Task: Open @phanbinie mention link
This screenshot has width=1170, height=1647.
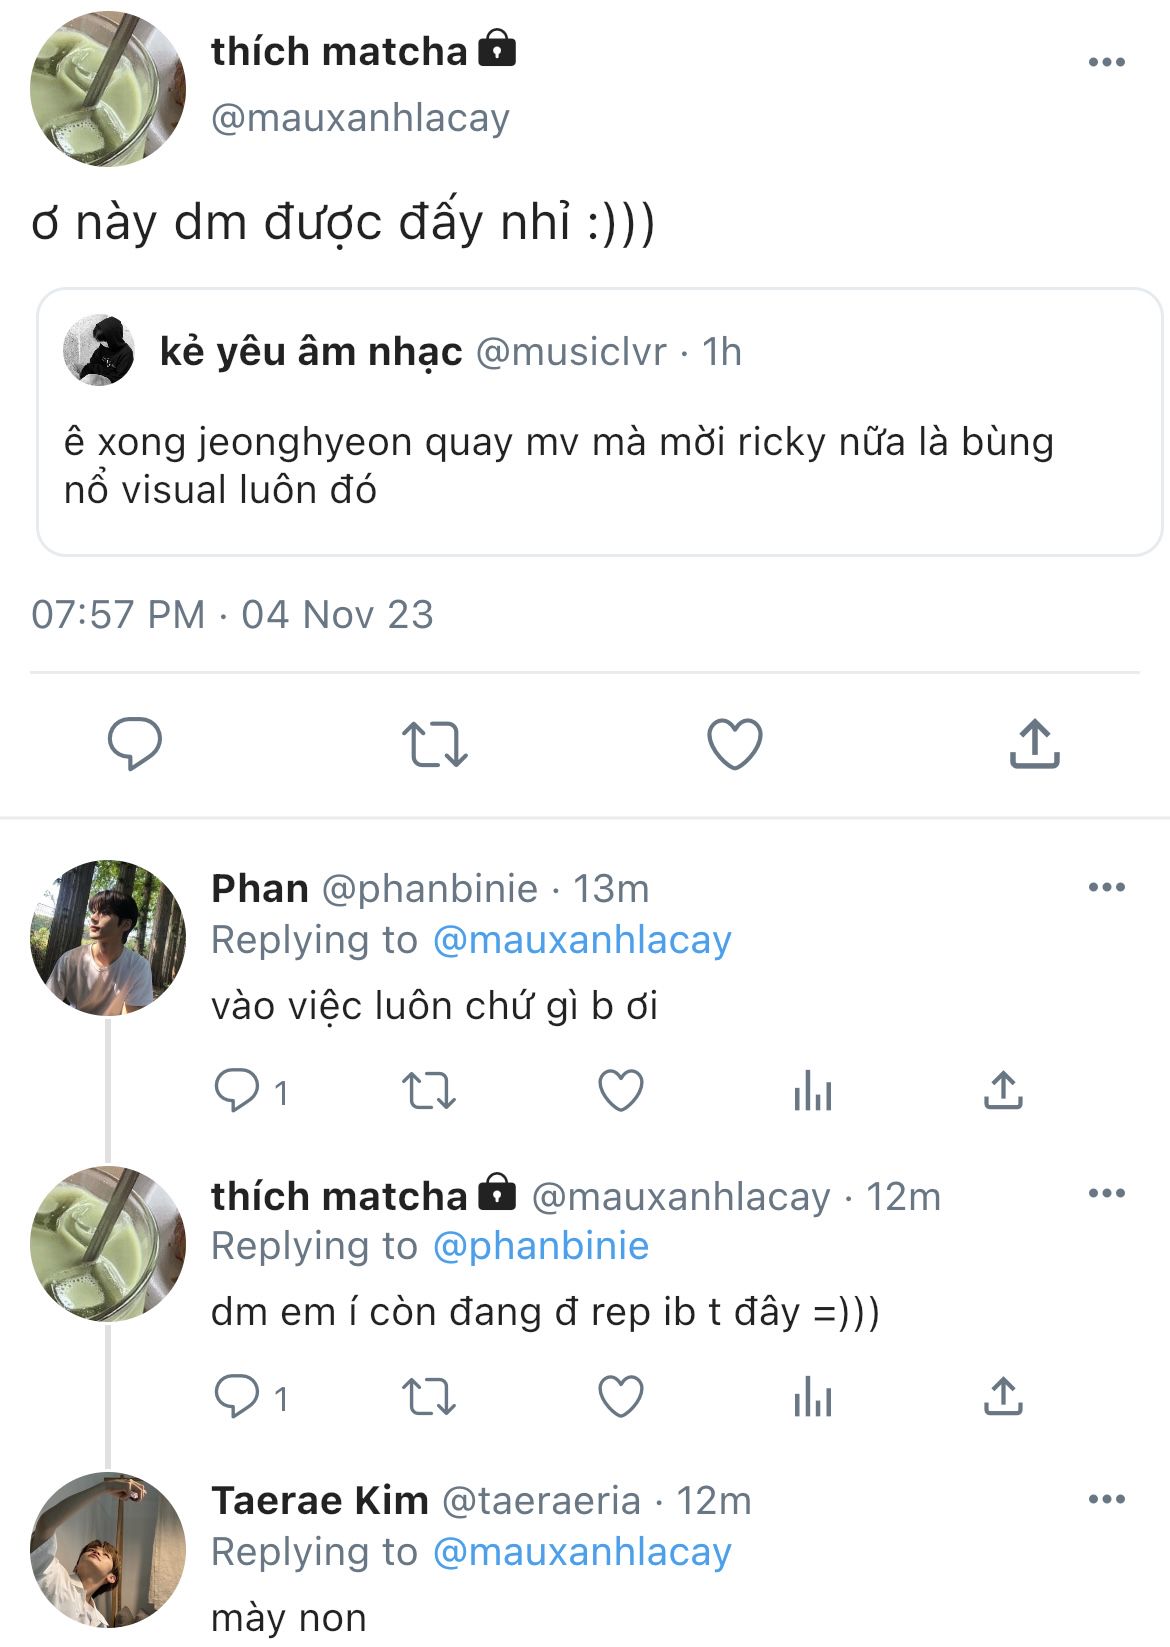Action: tap(540, 1246)
